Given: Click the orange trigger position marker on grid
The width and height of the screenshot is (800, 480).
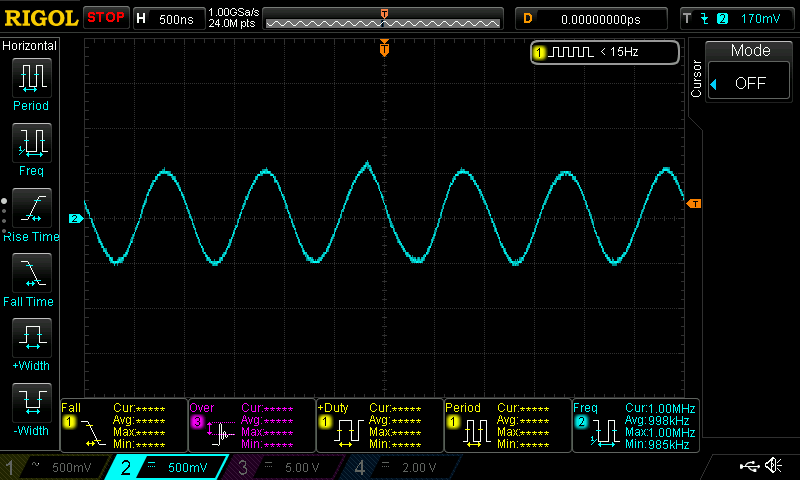Looking at the screenshot, I should 384,49.
